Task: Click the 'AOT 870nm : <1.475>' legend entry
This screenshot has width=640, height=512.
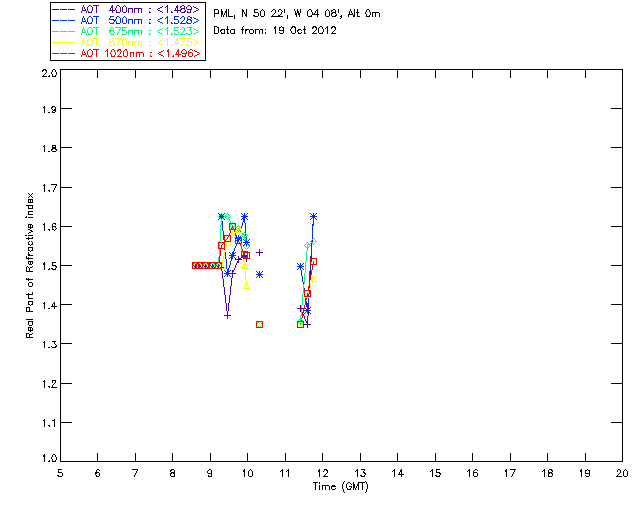Action: (x=126, y=42)
